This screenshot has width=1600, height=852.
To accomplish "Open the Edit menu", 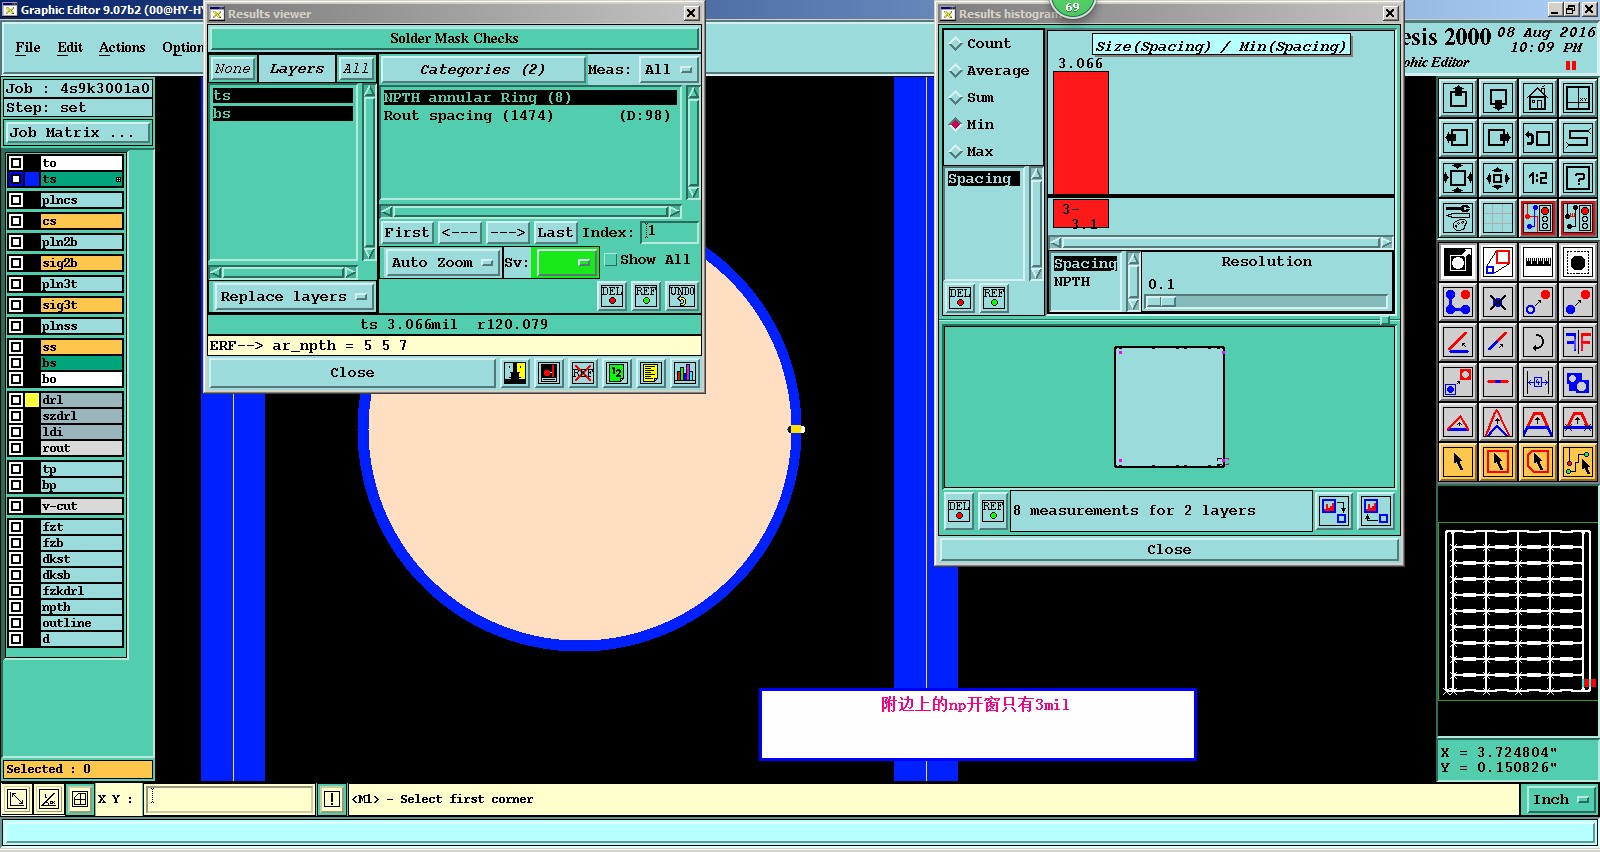I will tap(70, 47).
